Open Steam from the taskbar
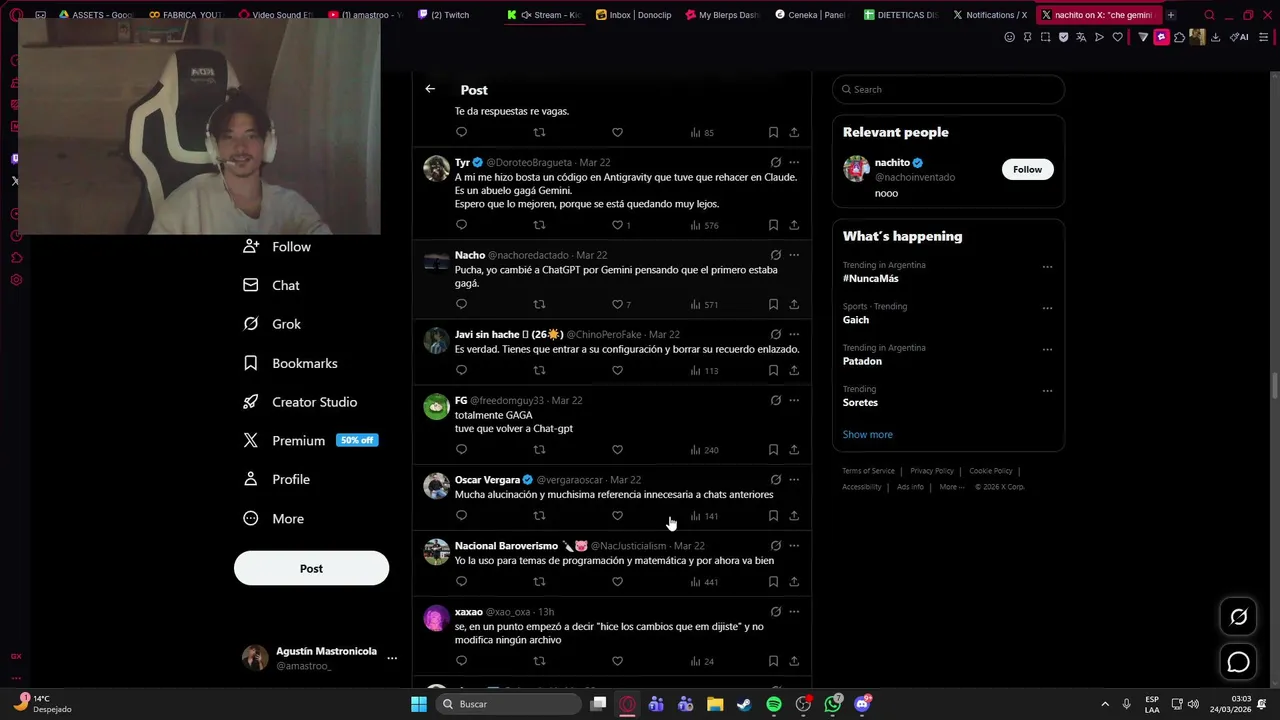 744,704
